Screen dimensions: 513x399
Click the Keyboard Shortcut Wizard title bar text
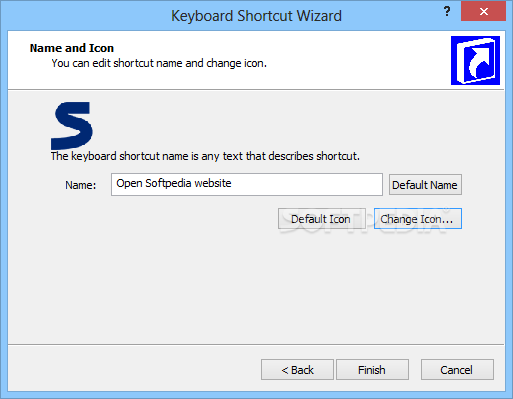tap(256, 16)
